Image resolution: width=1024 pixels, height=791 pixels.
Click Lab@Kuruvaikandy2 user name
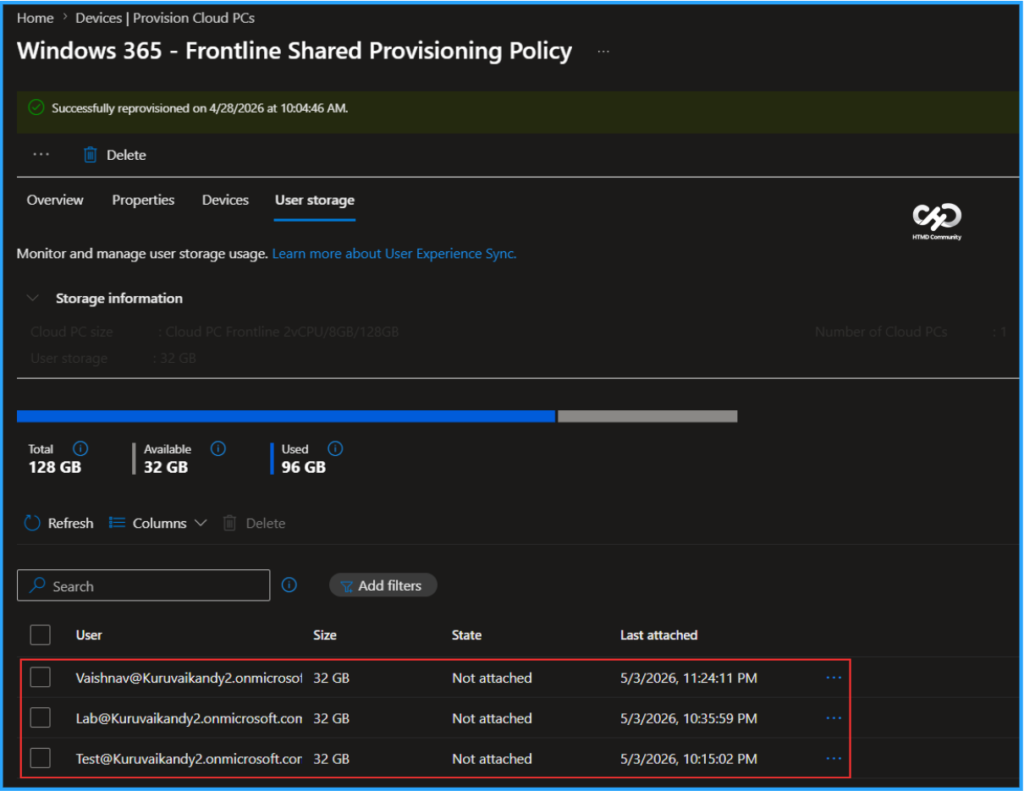pos(189,718)
